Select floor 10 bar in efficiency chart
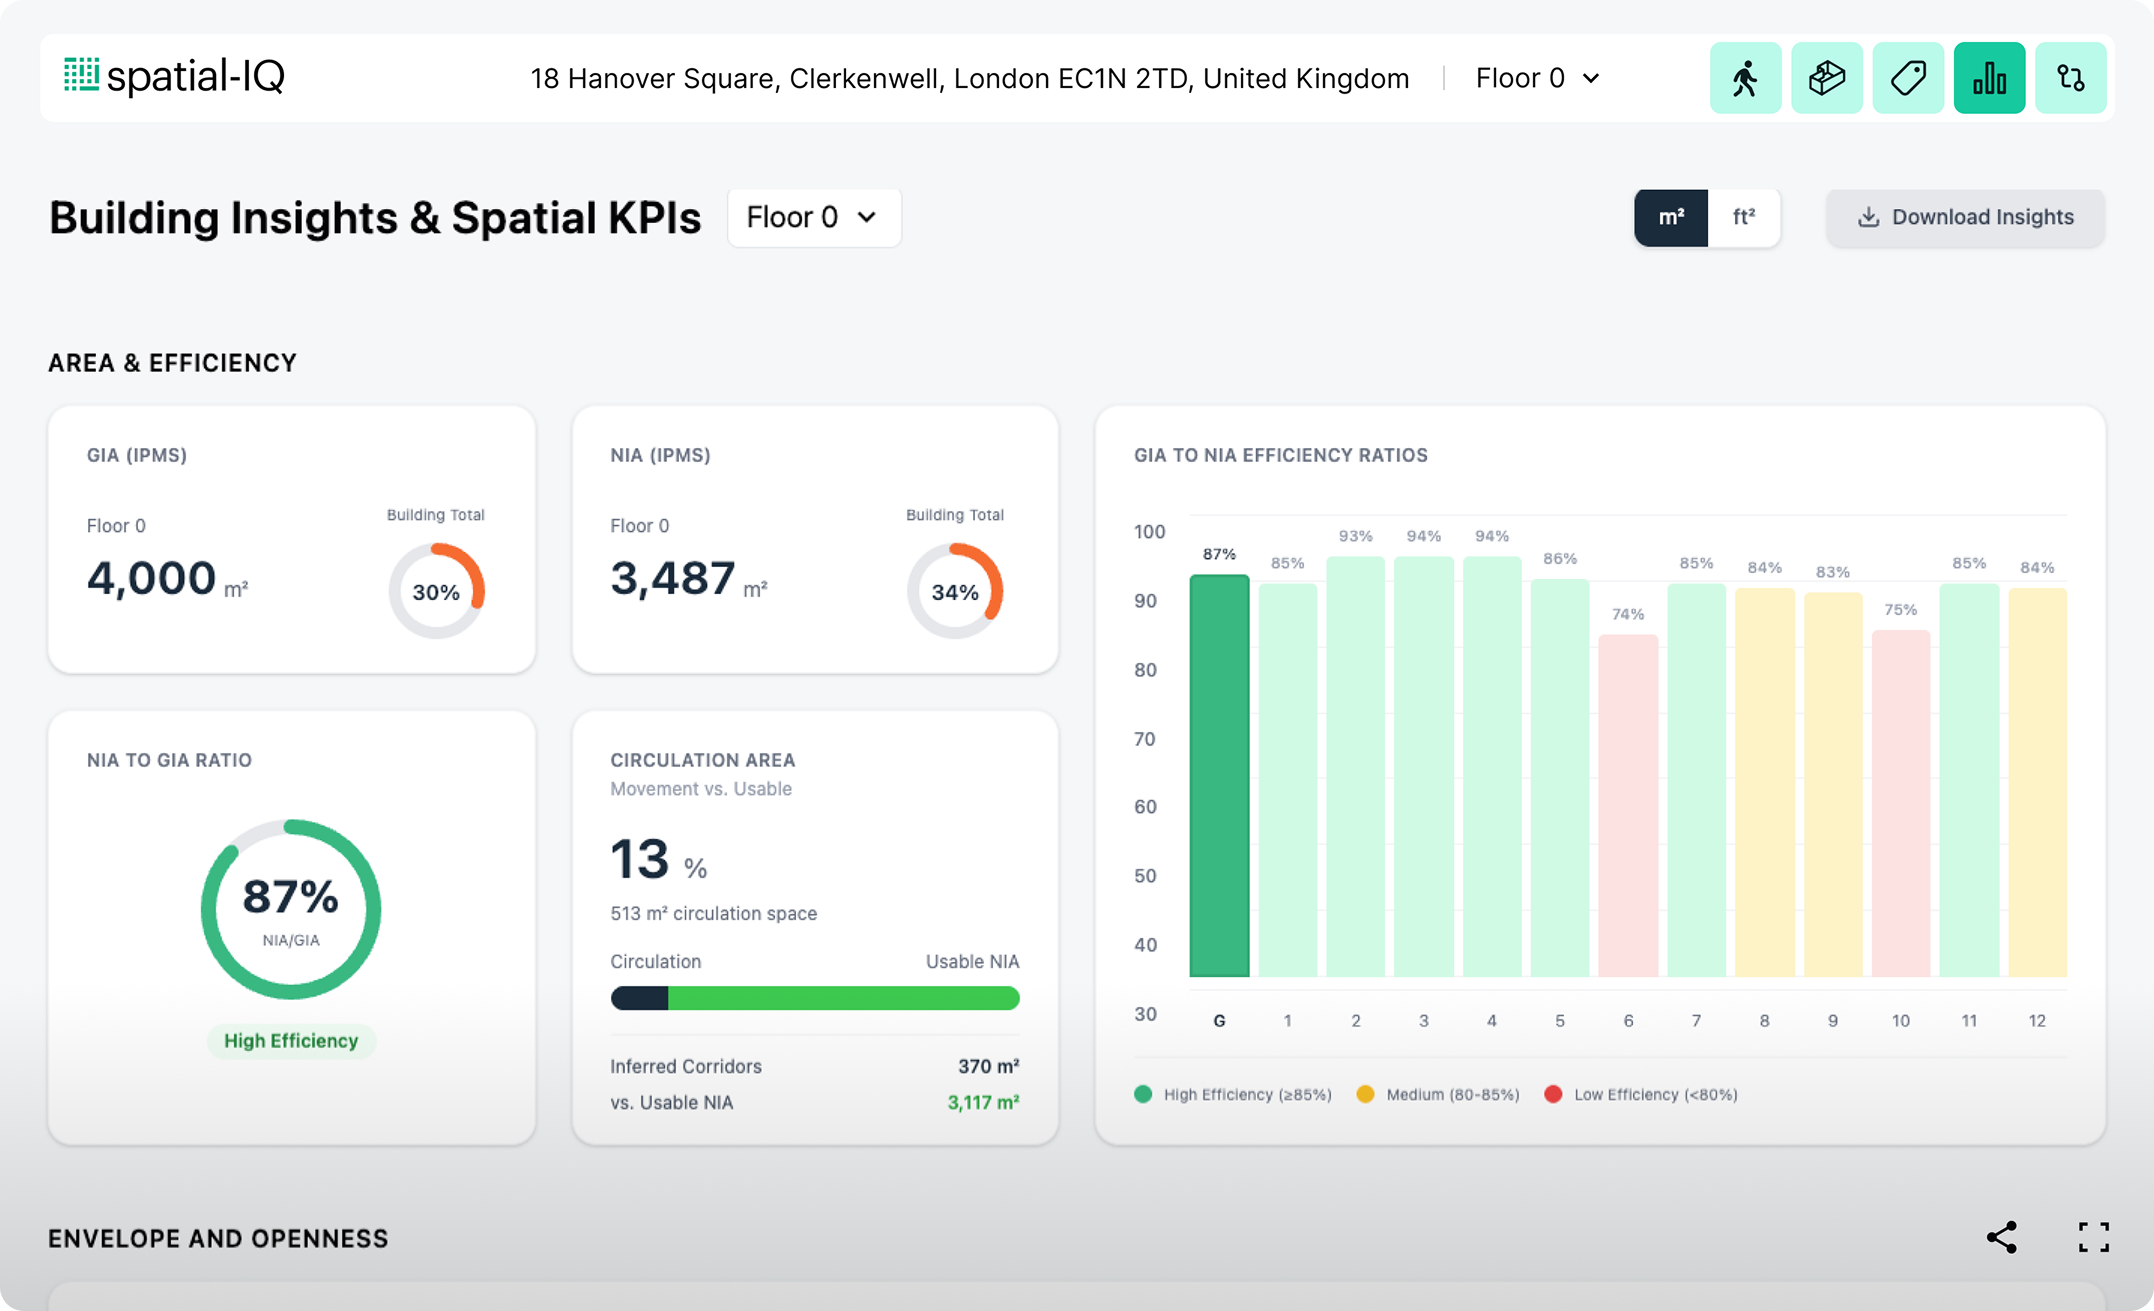This screenshot has height=1311, width=2154. coord(1900,803)
